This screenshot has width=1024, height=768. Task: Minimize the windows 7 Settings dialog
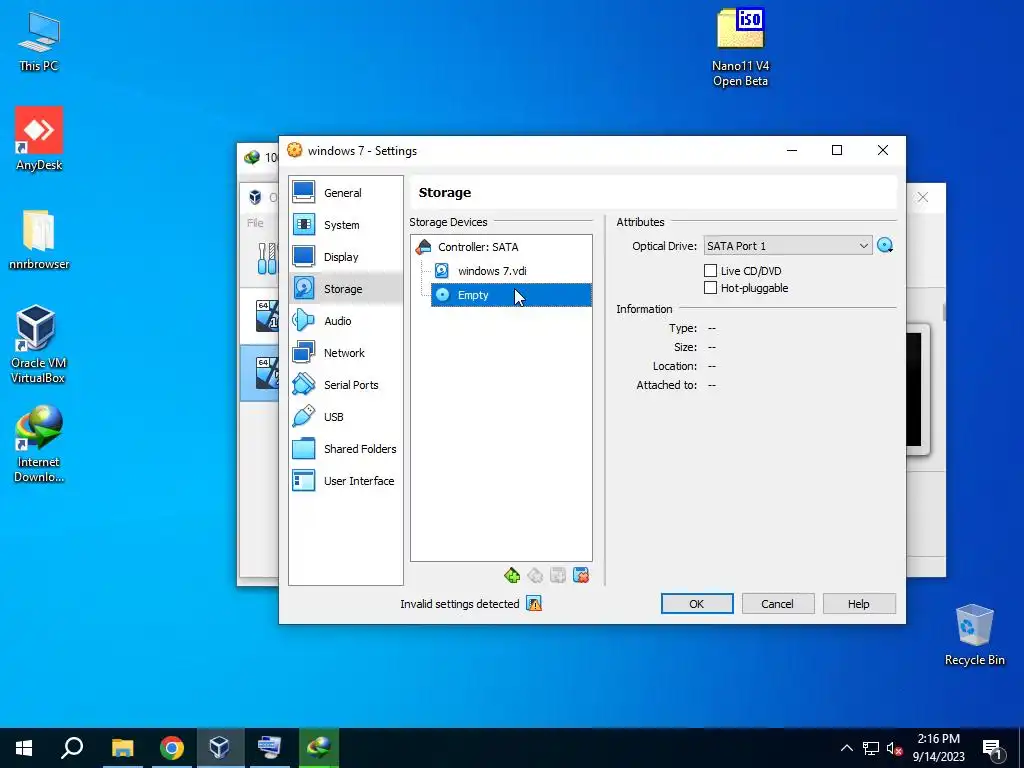point(792,151)
